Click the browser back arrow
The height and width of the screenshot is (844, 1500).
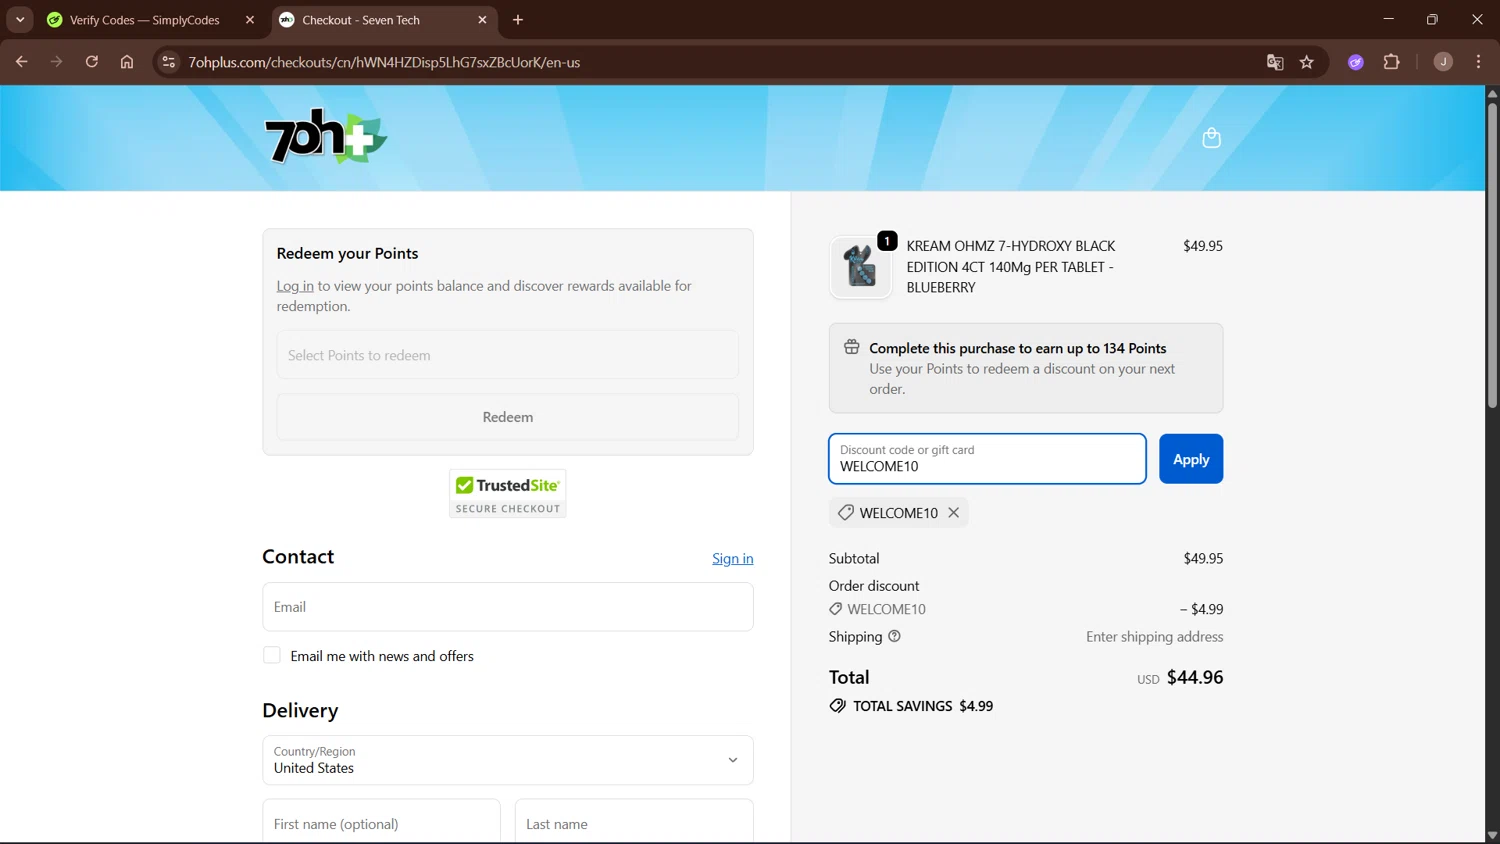click(x=21, y=62)
